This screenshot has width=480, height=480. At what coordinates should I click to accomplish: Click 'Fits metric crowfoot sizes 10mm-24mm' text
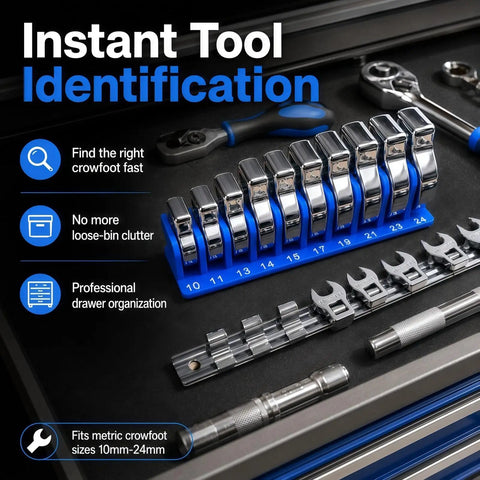119,443
